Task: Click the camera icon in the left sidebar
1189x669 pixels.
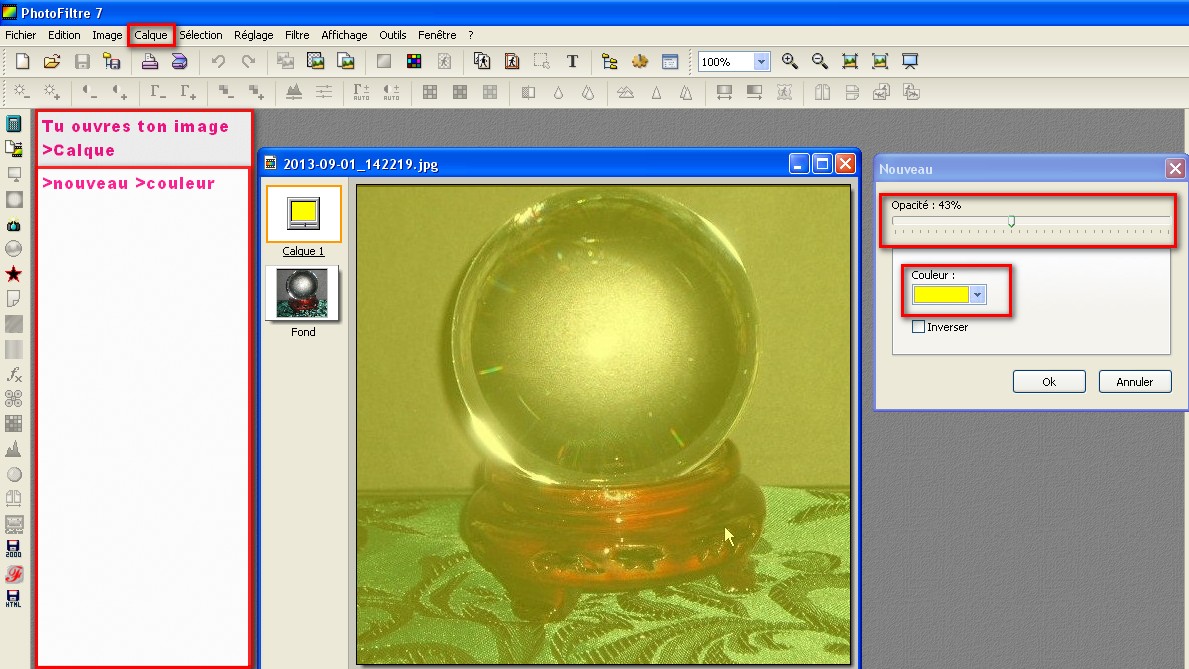Action: point(14,225)
